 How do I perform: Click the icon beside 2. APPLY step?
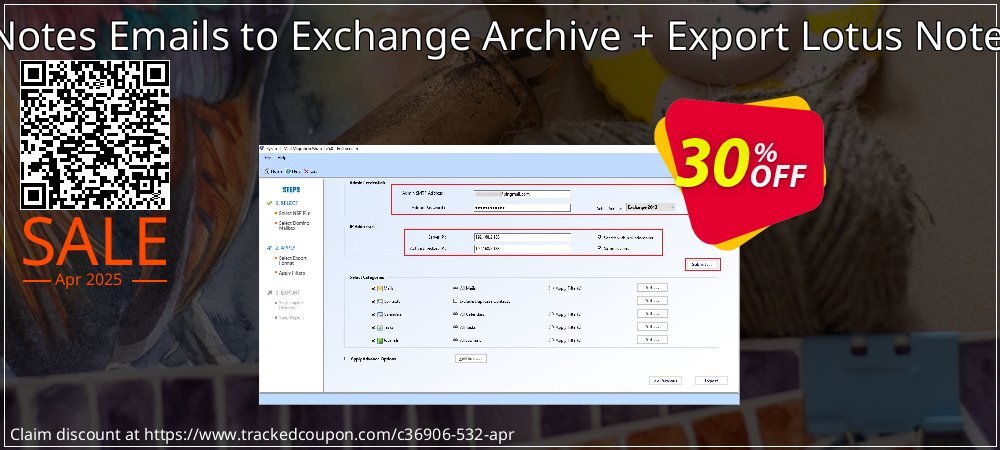[270, 247]
